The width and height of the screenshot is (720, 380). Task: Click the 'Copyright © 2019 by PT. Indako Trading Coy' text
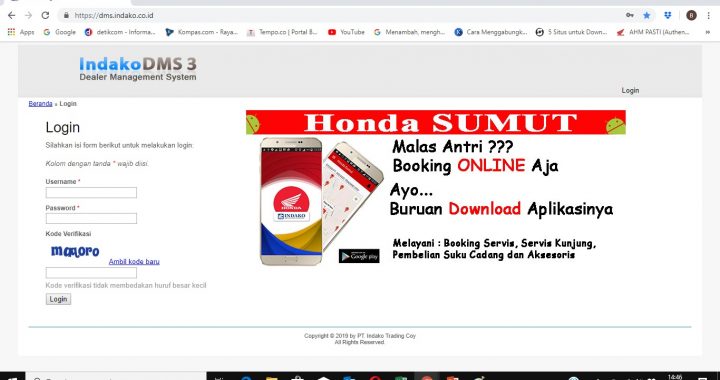tap(360, 336)
